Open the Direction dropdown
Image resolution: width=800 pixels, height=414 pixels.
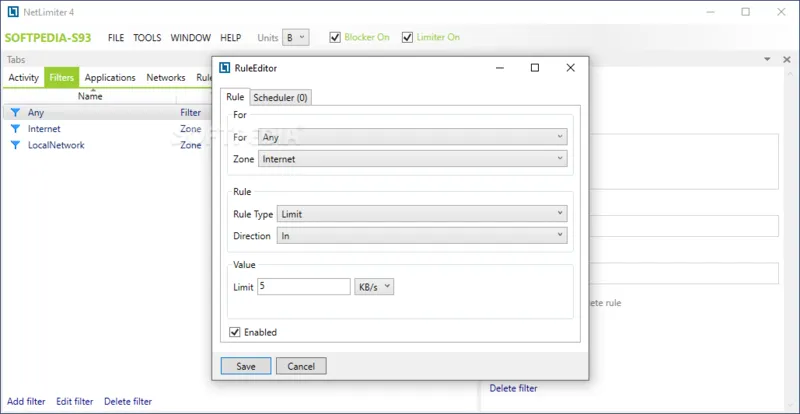422,236
